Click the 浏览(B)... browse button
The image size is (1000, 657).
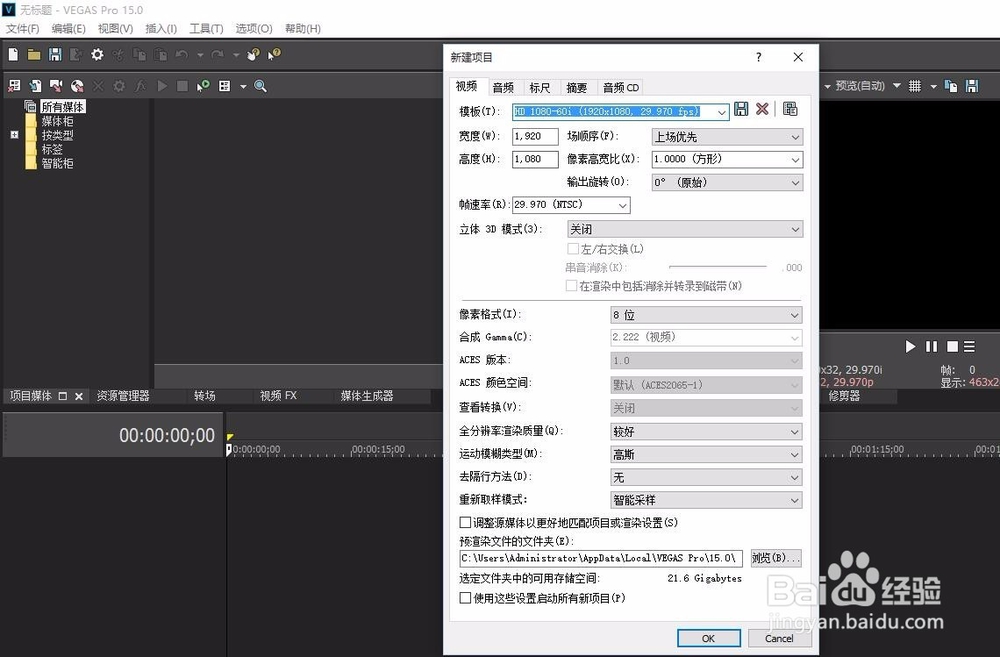(776, 558)
